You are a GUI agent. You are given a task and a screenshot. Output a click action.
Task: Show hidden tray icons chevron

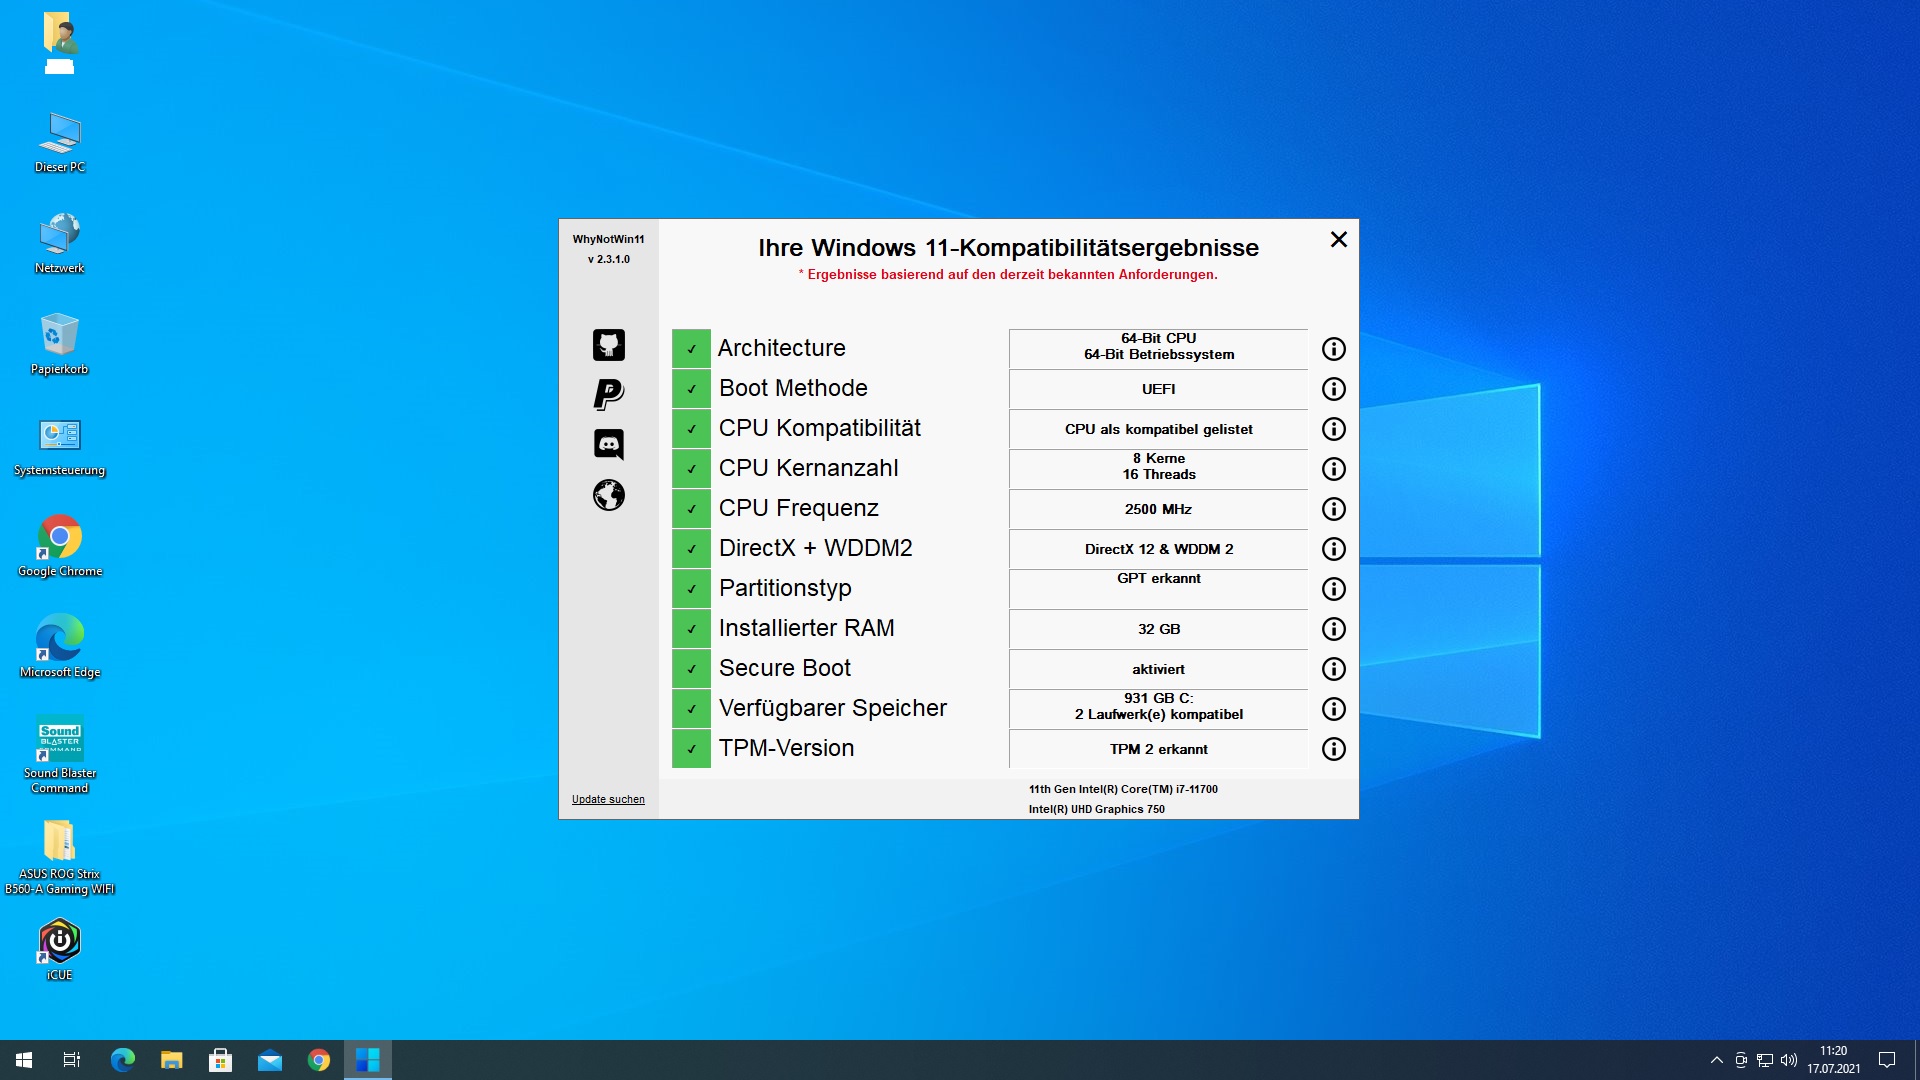tap(1716, 1060)
